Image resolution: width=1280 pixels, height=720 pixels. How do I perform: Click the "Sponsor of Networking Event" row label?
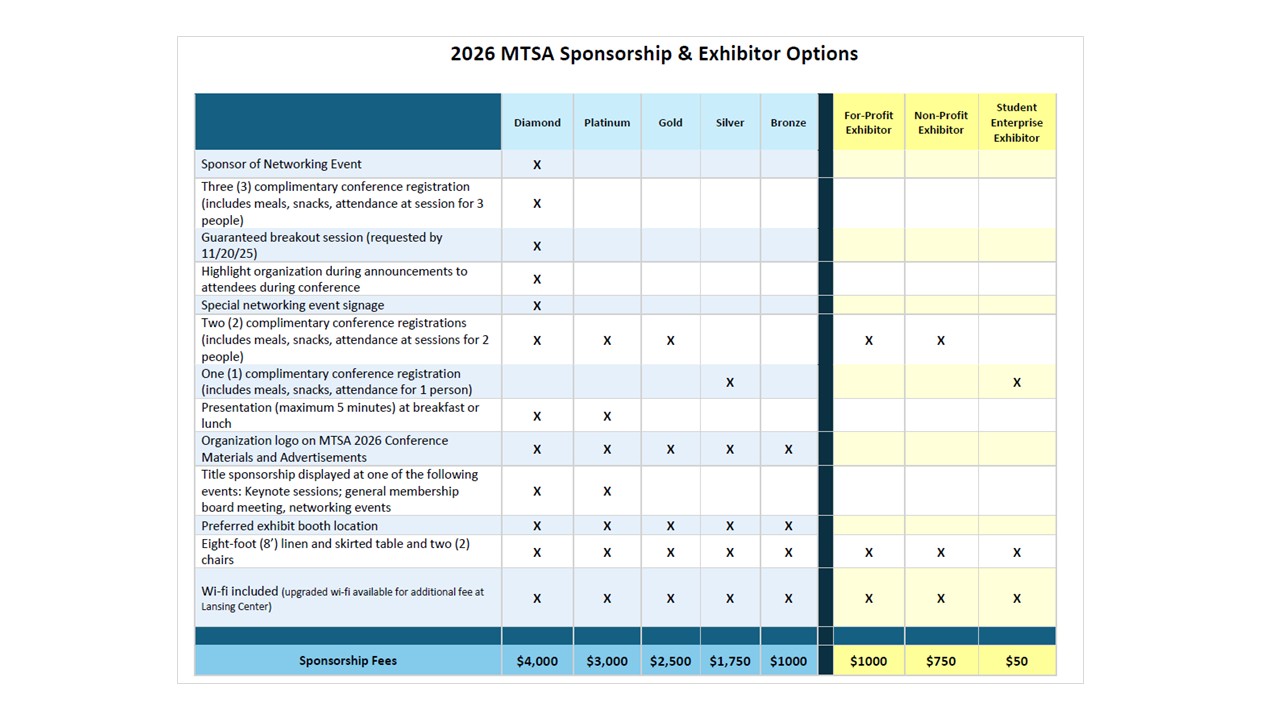coord(282,164)
